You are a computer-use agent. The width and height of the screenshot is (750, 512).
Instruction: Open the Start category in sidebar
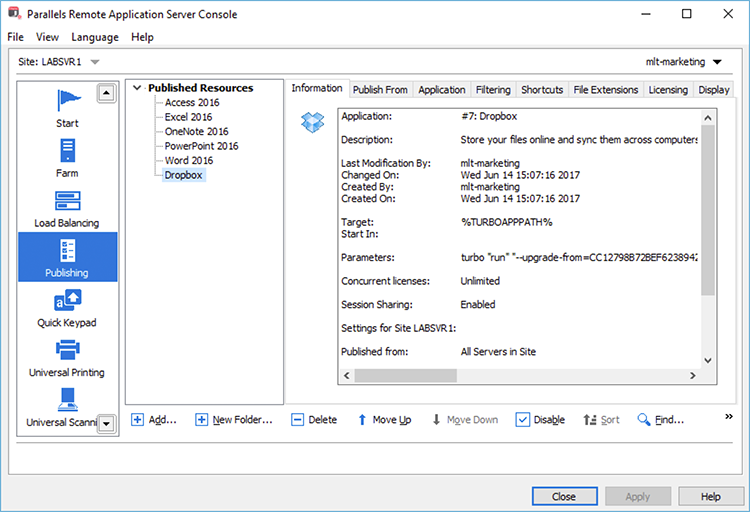click(x=67, y=109)
